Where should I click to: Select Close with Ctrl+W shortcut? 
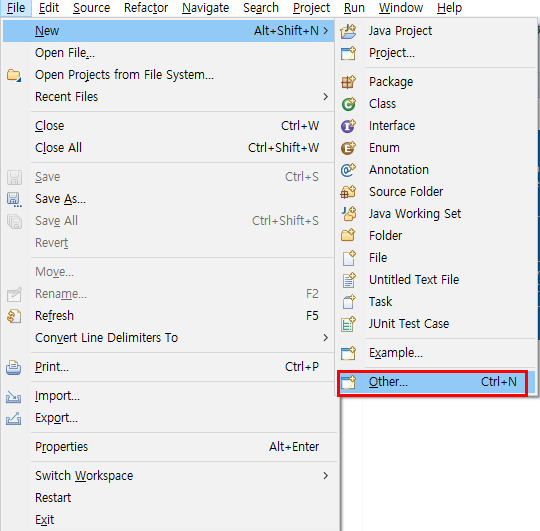168,126
